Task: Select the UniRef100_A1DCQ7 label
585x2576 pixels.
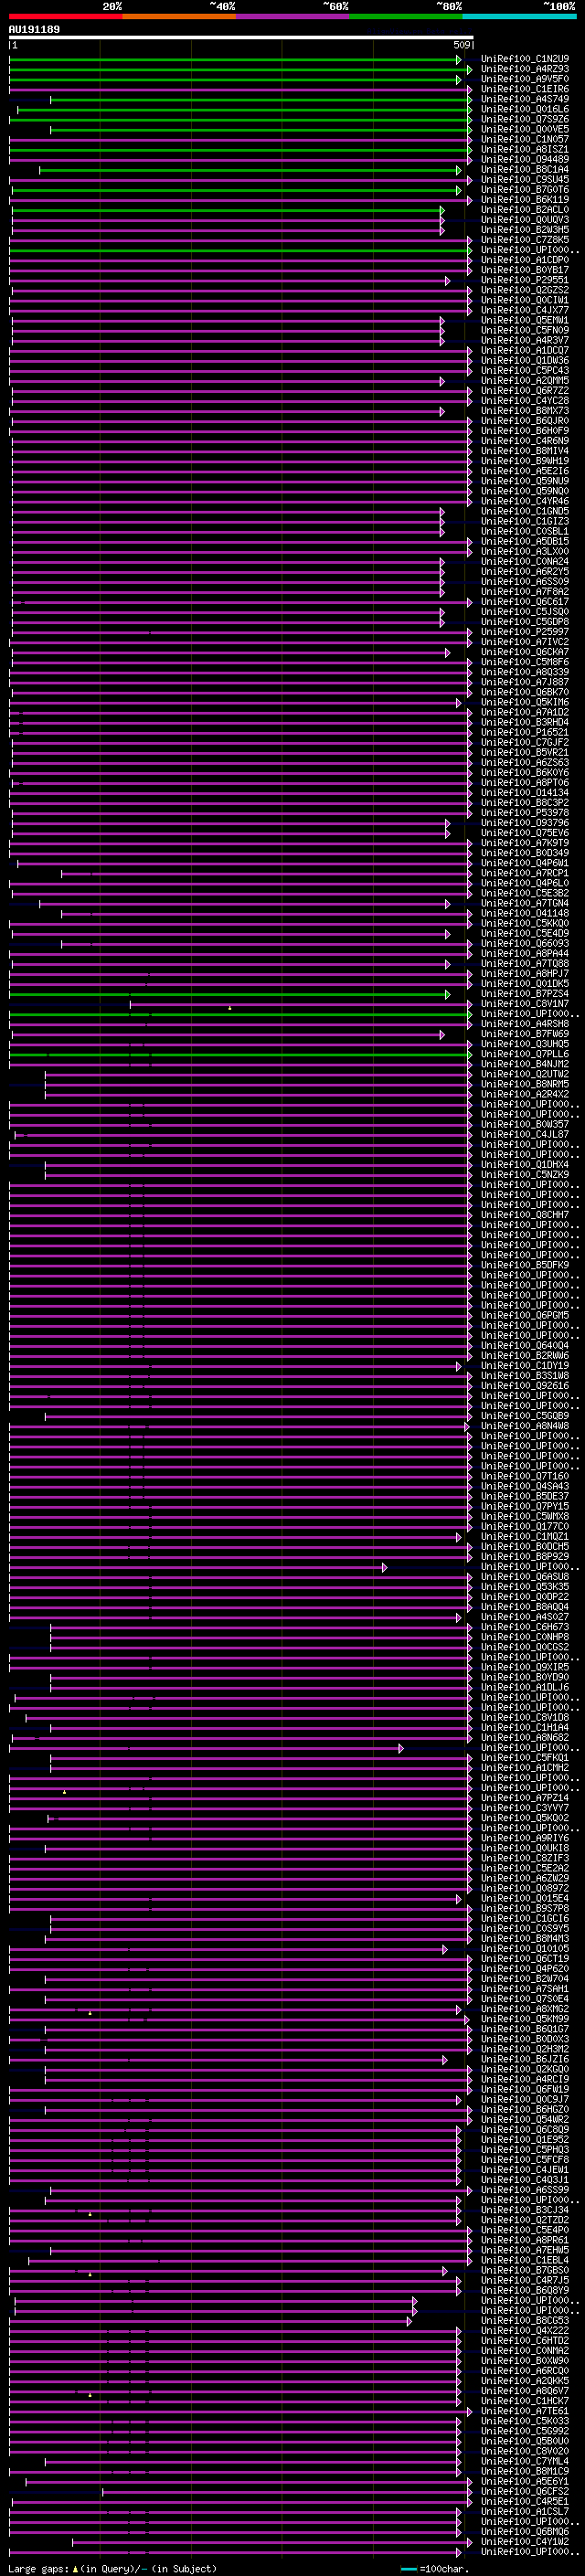Action: point(525,350)
